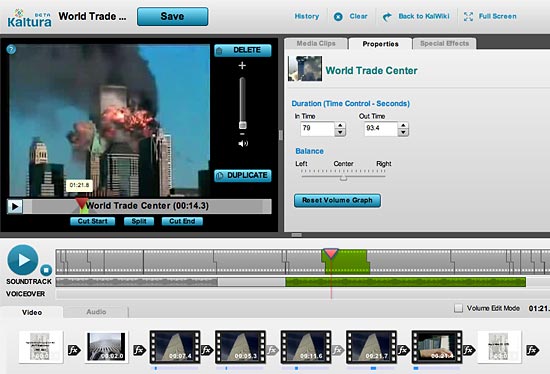Mute audio with the speaker icon
Image resolution: width=550 pixels, height=374 pixels.
pos(243,143)
